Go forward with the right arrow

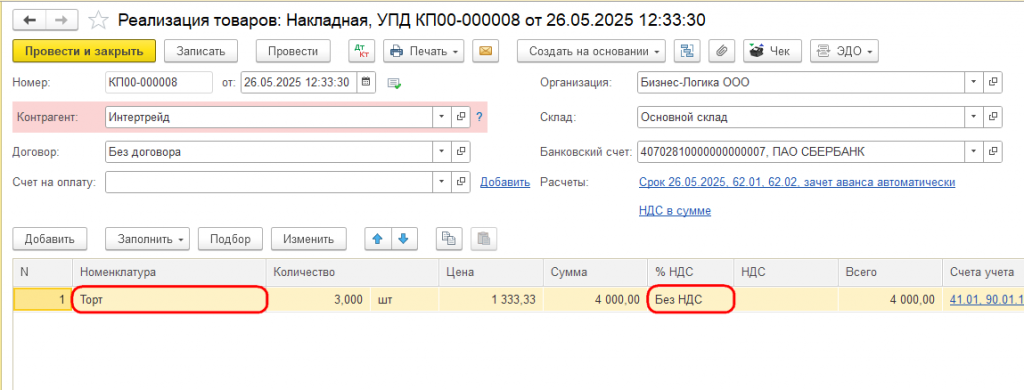pos(61,20)
